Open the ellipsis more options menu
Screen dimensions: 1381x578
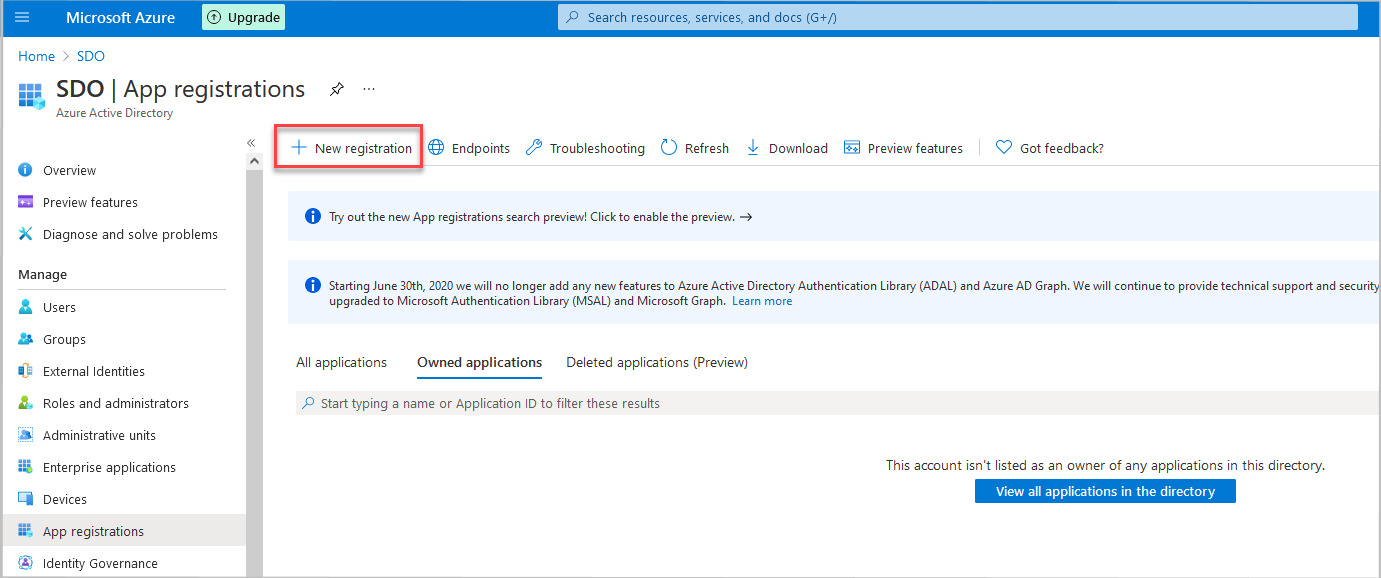point(369,89)
